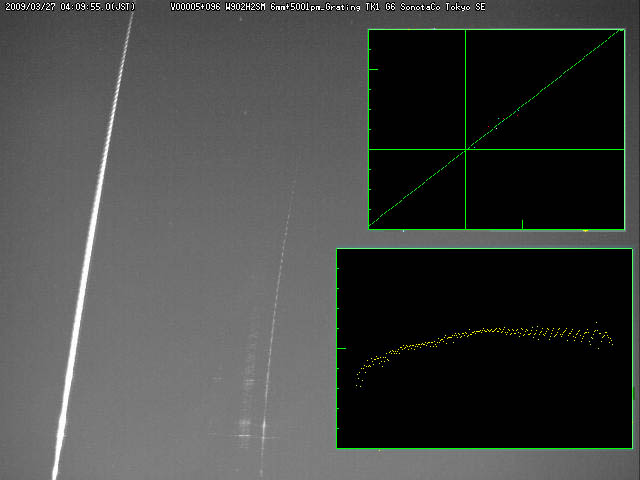Click the bottom-left origin of upper plot
The image size is (640, 480).
(369, 227)
